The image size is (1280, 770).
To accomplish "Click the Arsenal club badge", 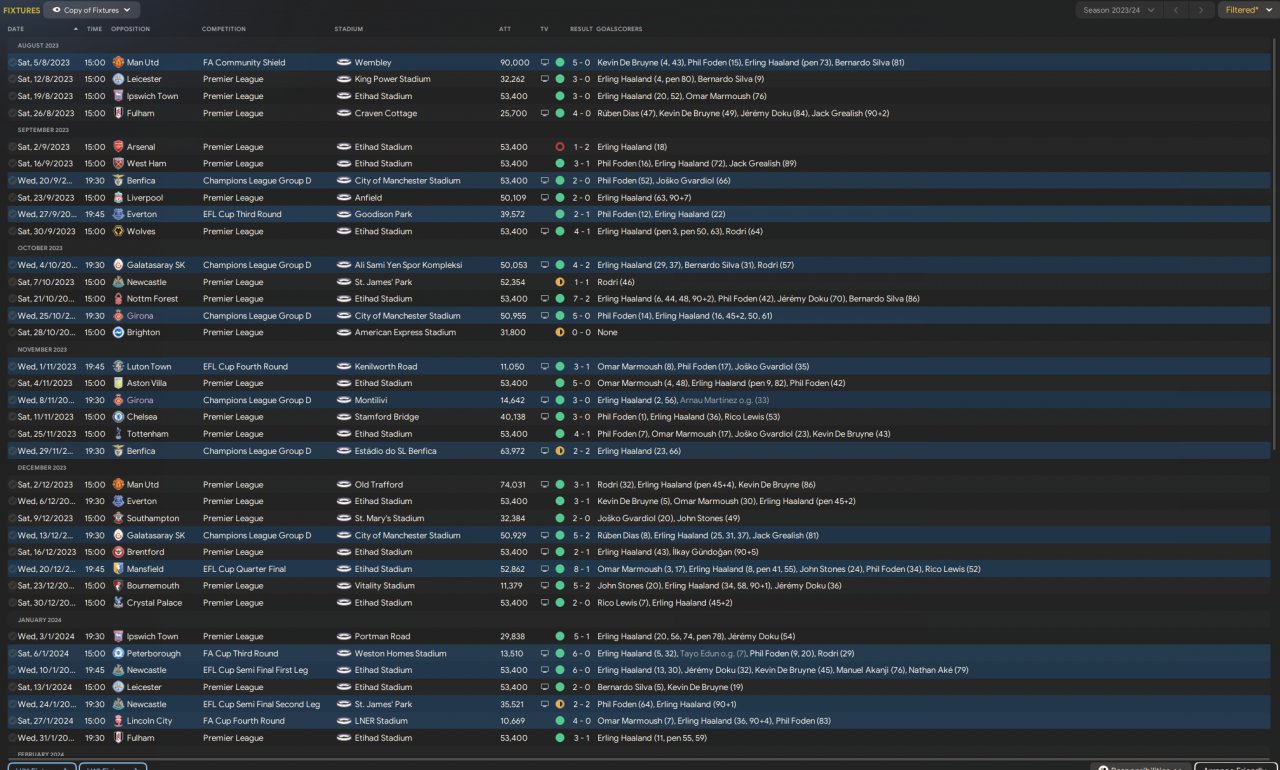I will click(x=118, y=147).
